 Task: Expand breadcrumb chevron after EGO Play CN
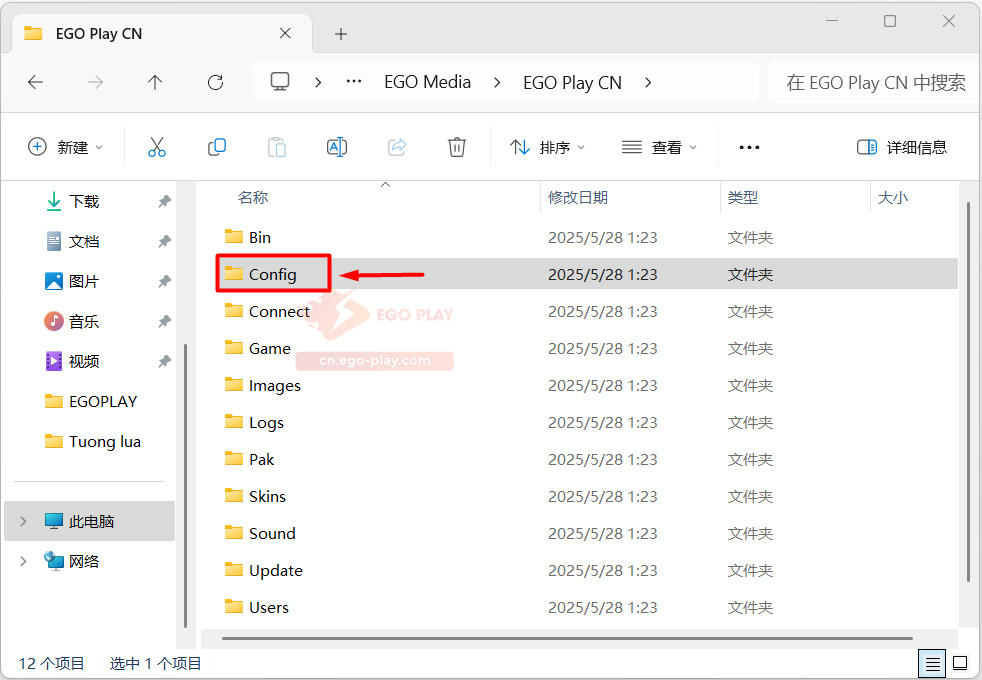[x=648, y=82]
